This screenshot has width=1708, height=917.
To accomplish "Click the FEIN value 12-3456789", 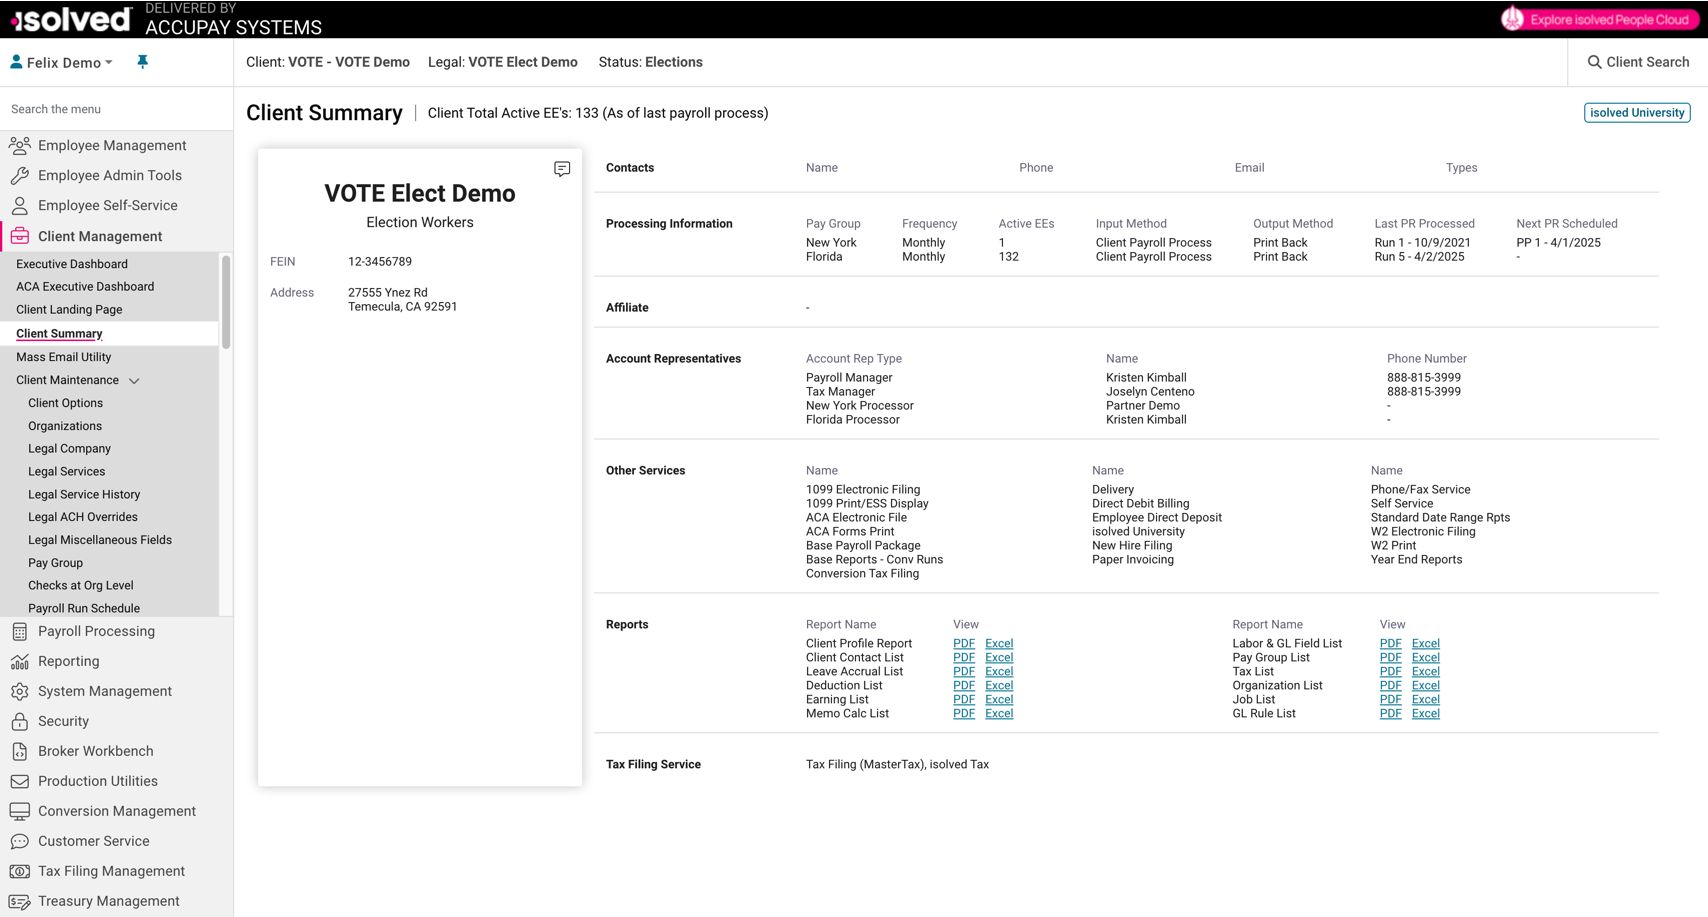I will point(380,262).
